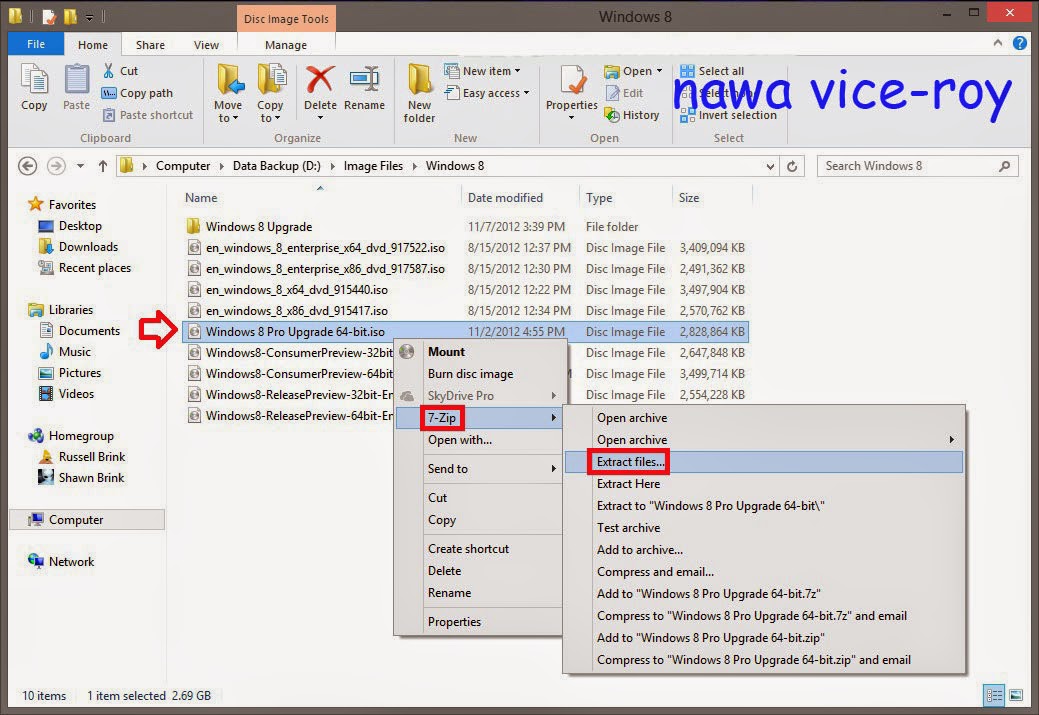Click the Data Backup (D:) breadcrumb

(276, 166)
